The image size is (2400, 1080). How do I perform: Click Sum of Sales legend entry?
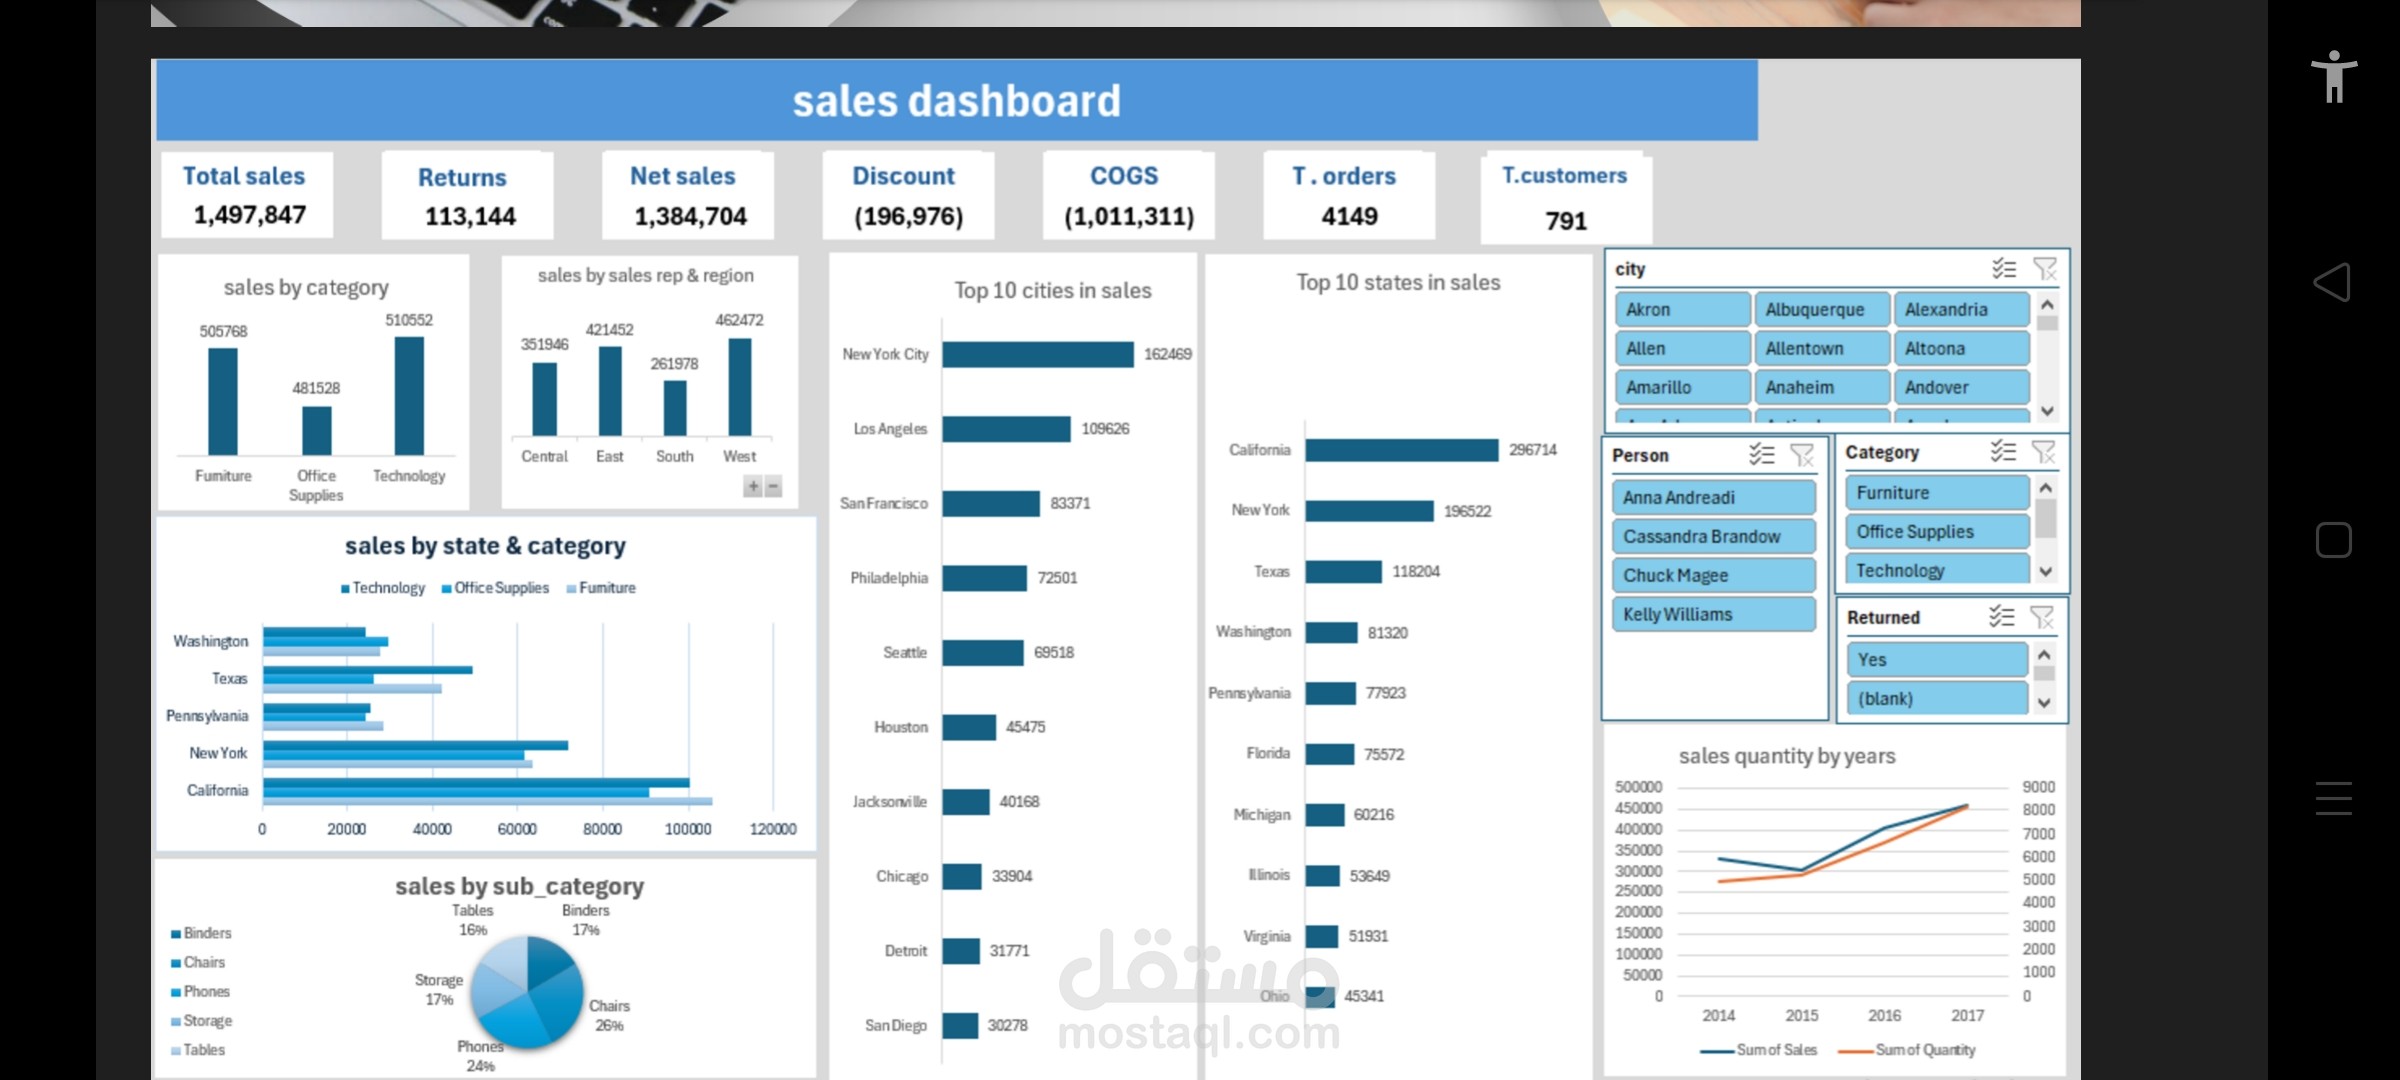pos(1758,1050)
